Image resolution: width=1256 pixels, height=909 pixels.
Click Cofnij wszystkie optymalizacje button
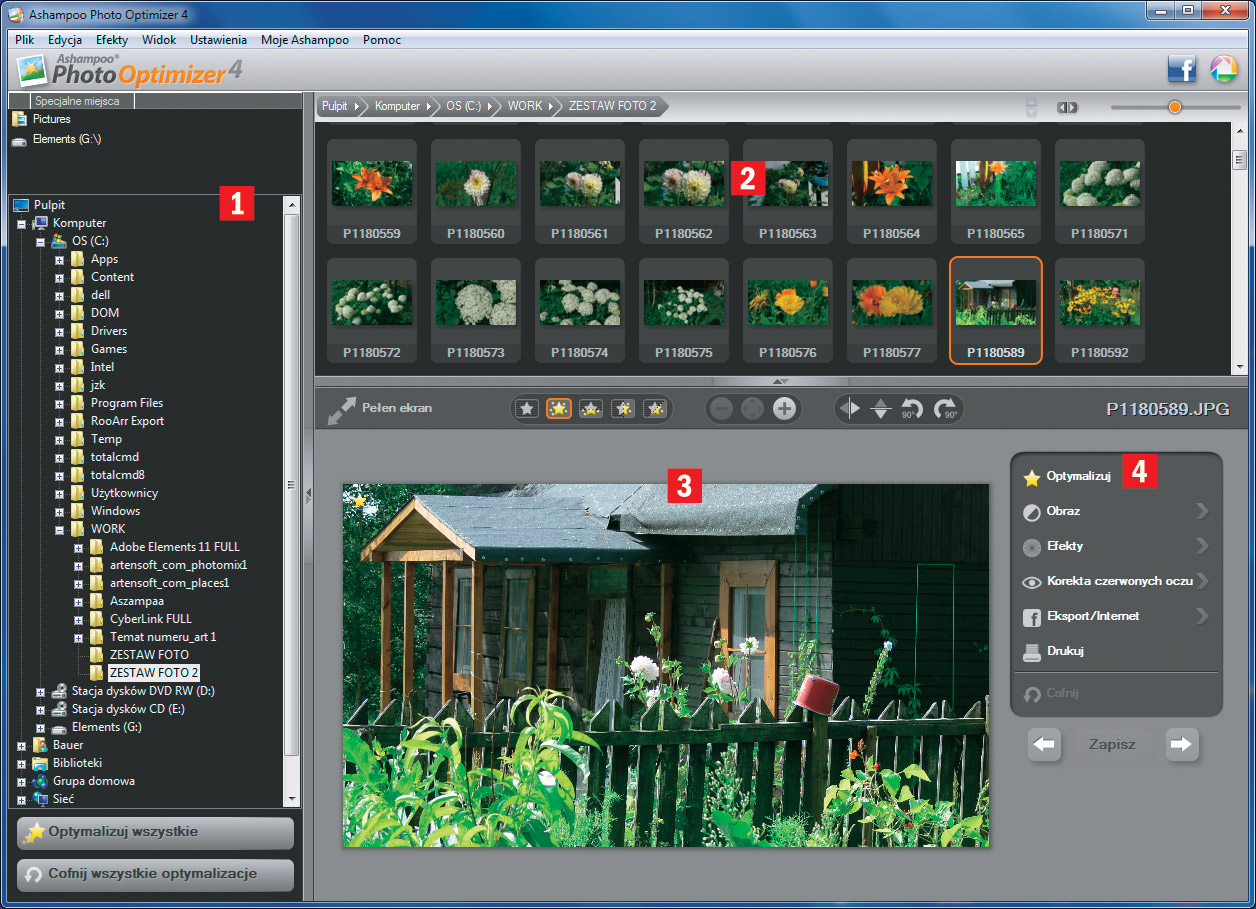pyautogui.click(x=156, y=874)
